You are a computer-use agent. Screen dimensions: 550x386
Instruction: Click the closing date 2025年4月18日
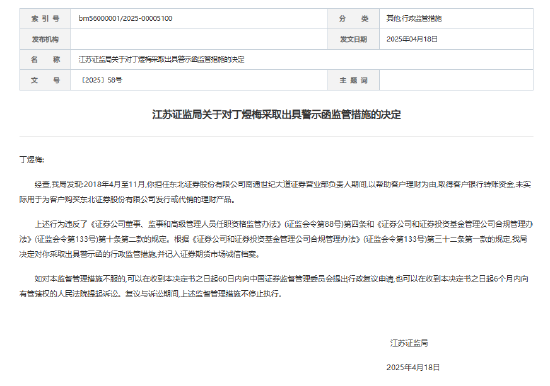(x=413, y=367)
